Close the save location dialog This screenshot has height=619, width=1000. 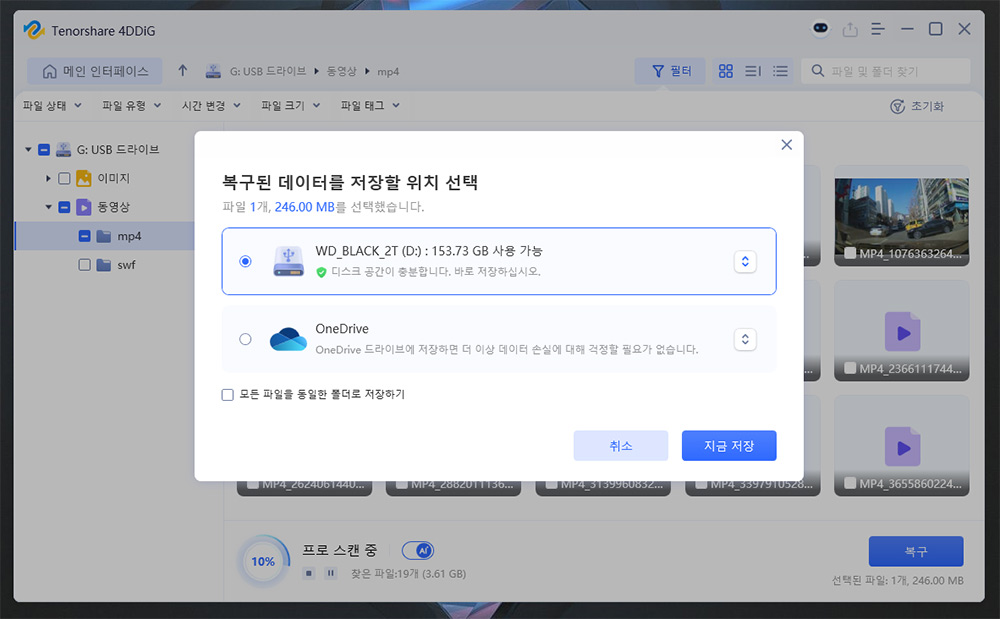point(787,145)
